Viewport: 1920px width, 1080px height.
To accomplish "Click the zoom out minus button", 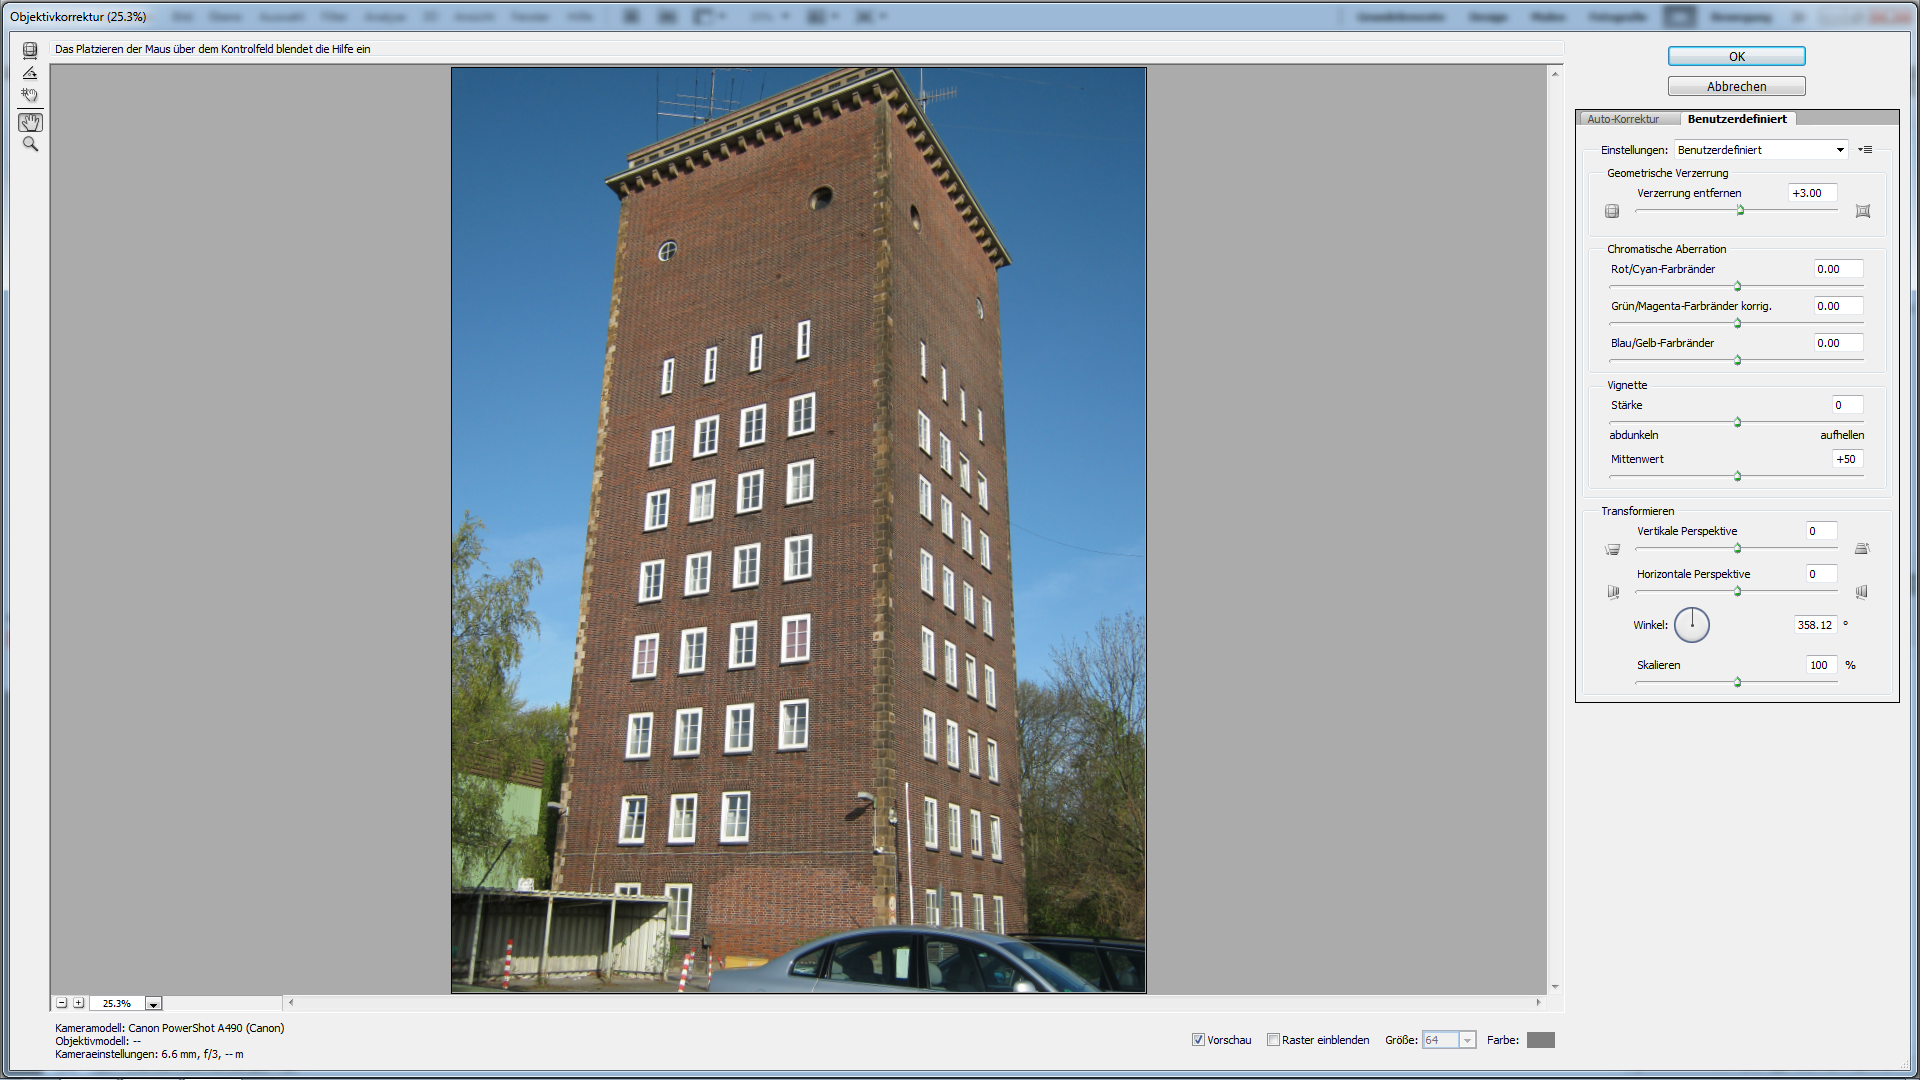I will click(62, 1003).
